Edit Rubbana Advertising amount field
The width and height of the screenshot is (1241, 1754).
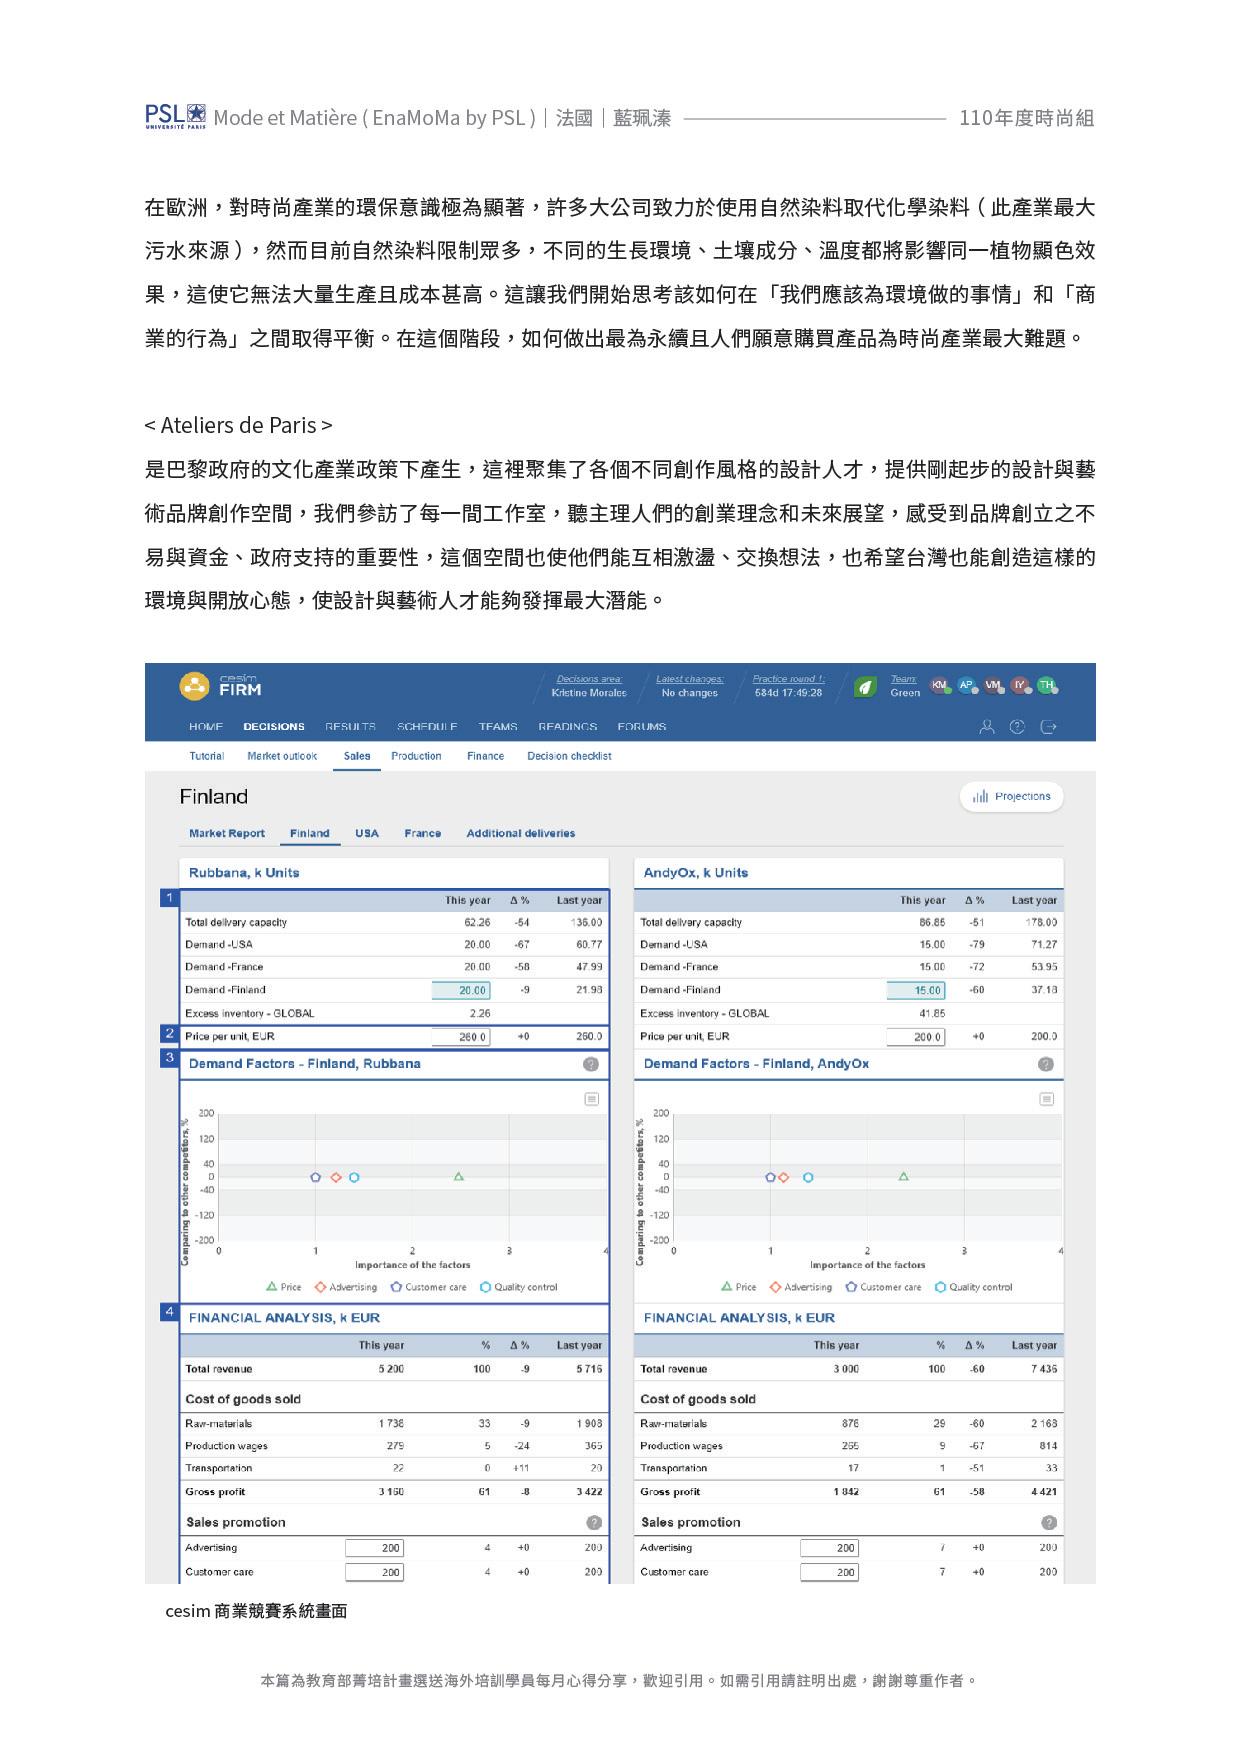pyautogui.click(x=375, y=1548)
